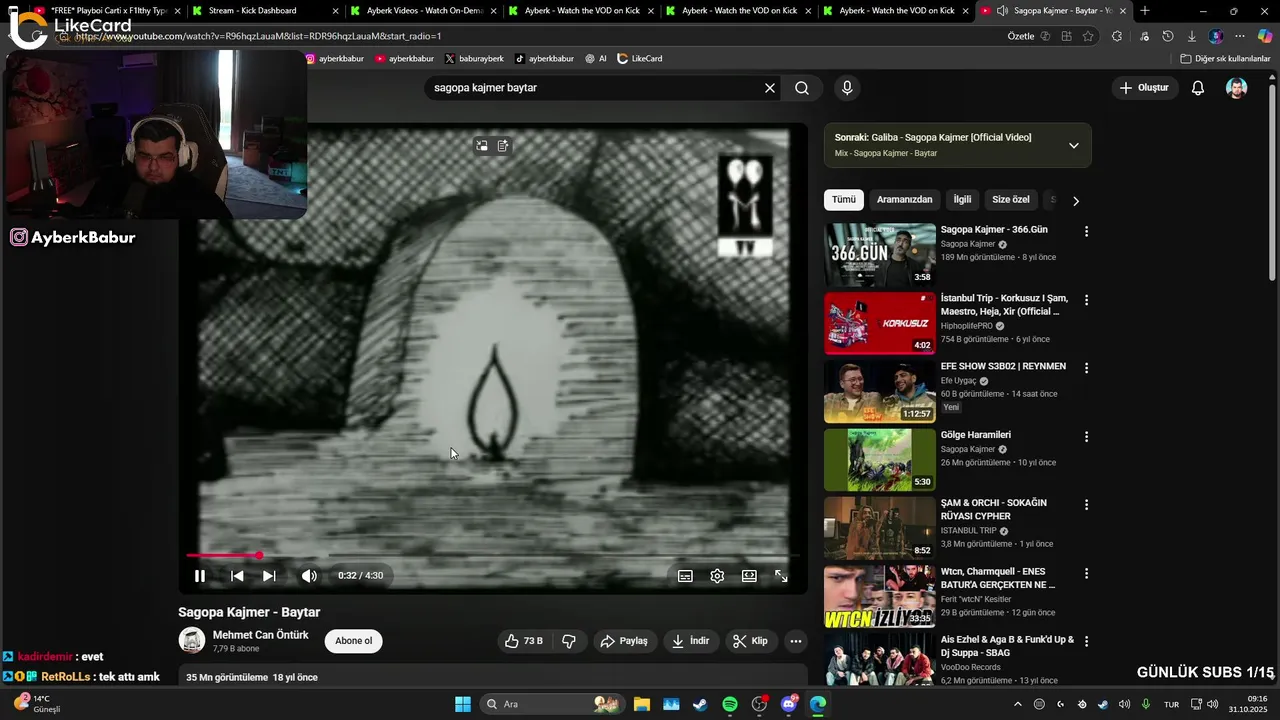Open Diğer sık kullanılanlar bookmarks folder
Screen dimensions: 1280x720
pos(1225,59)
